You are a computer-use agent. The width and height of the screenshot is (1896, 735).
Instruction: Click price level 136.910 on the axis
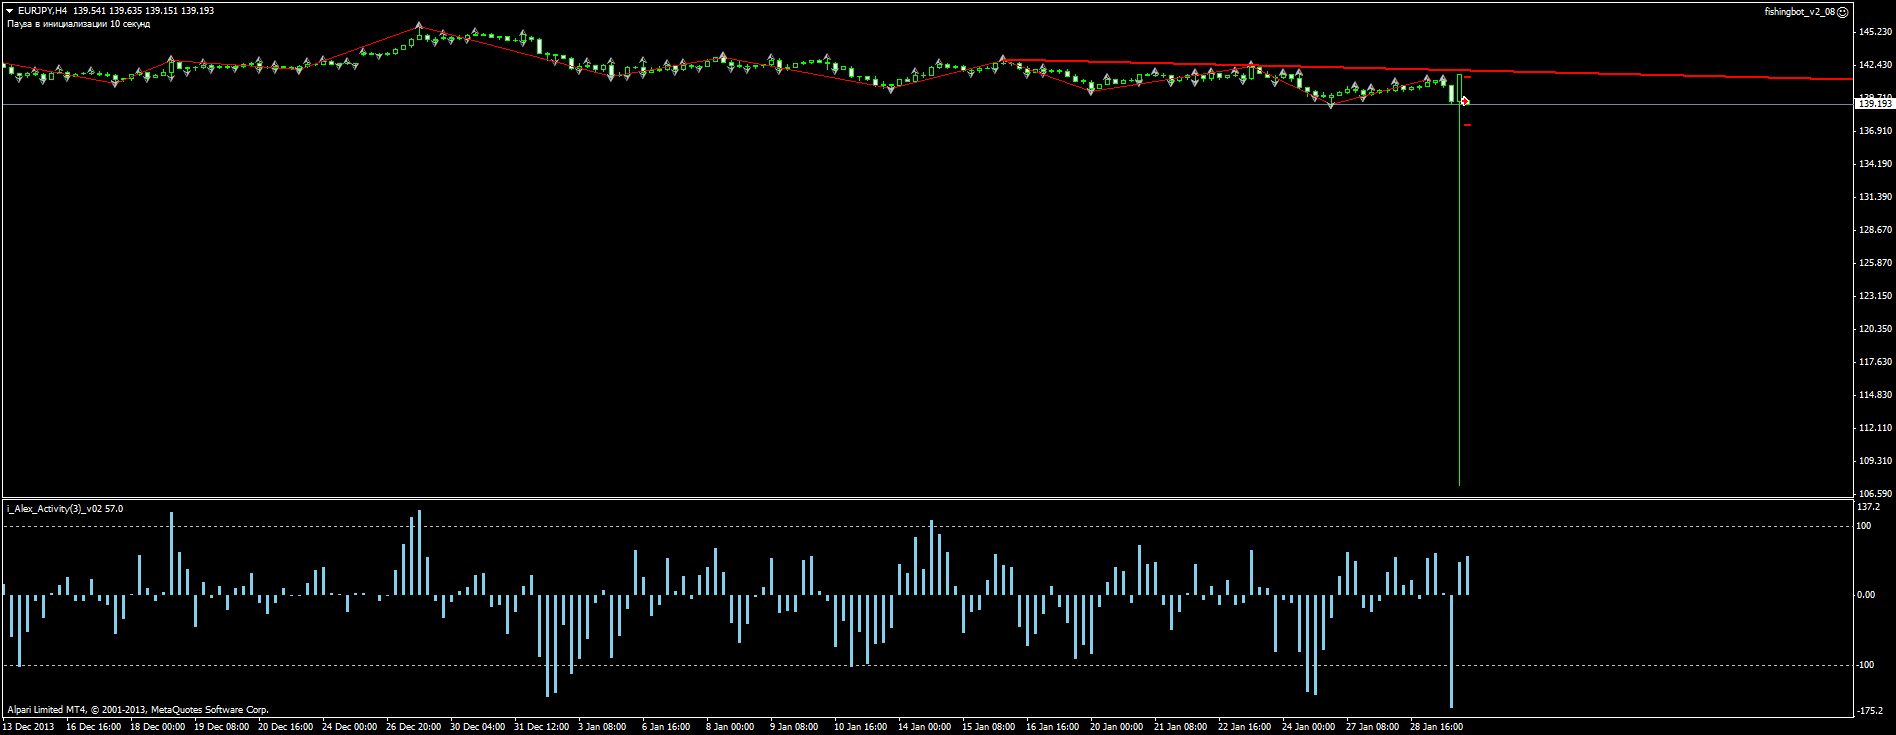(1875, 131)
